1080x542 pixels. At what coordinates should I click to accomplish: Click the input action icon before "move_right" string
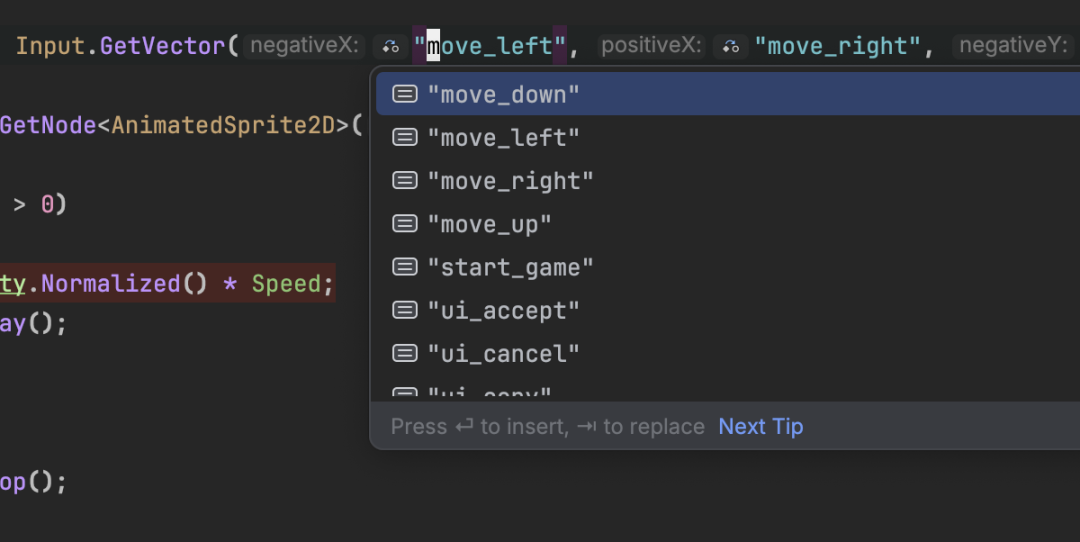[731, 46]
